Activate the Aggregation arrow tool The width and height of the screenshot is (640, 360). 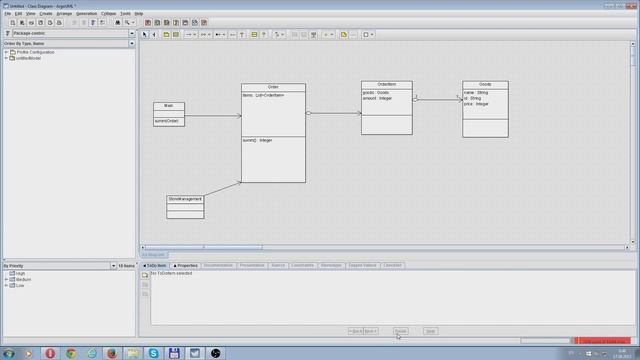tap(203, 35)
